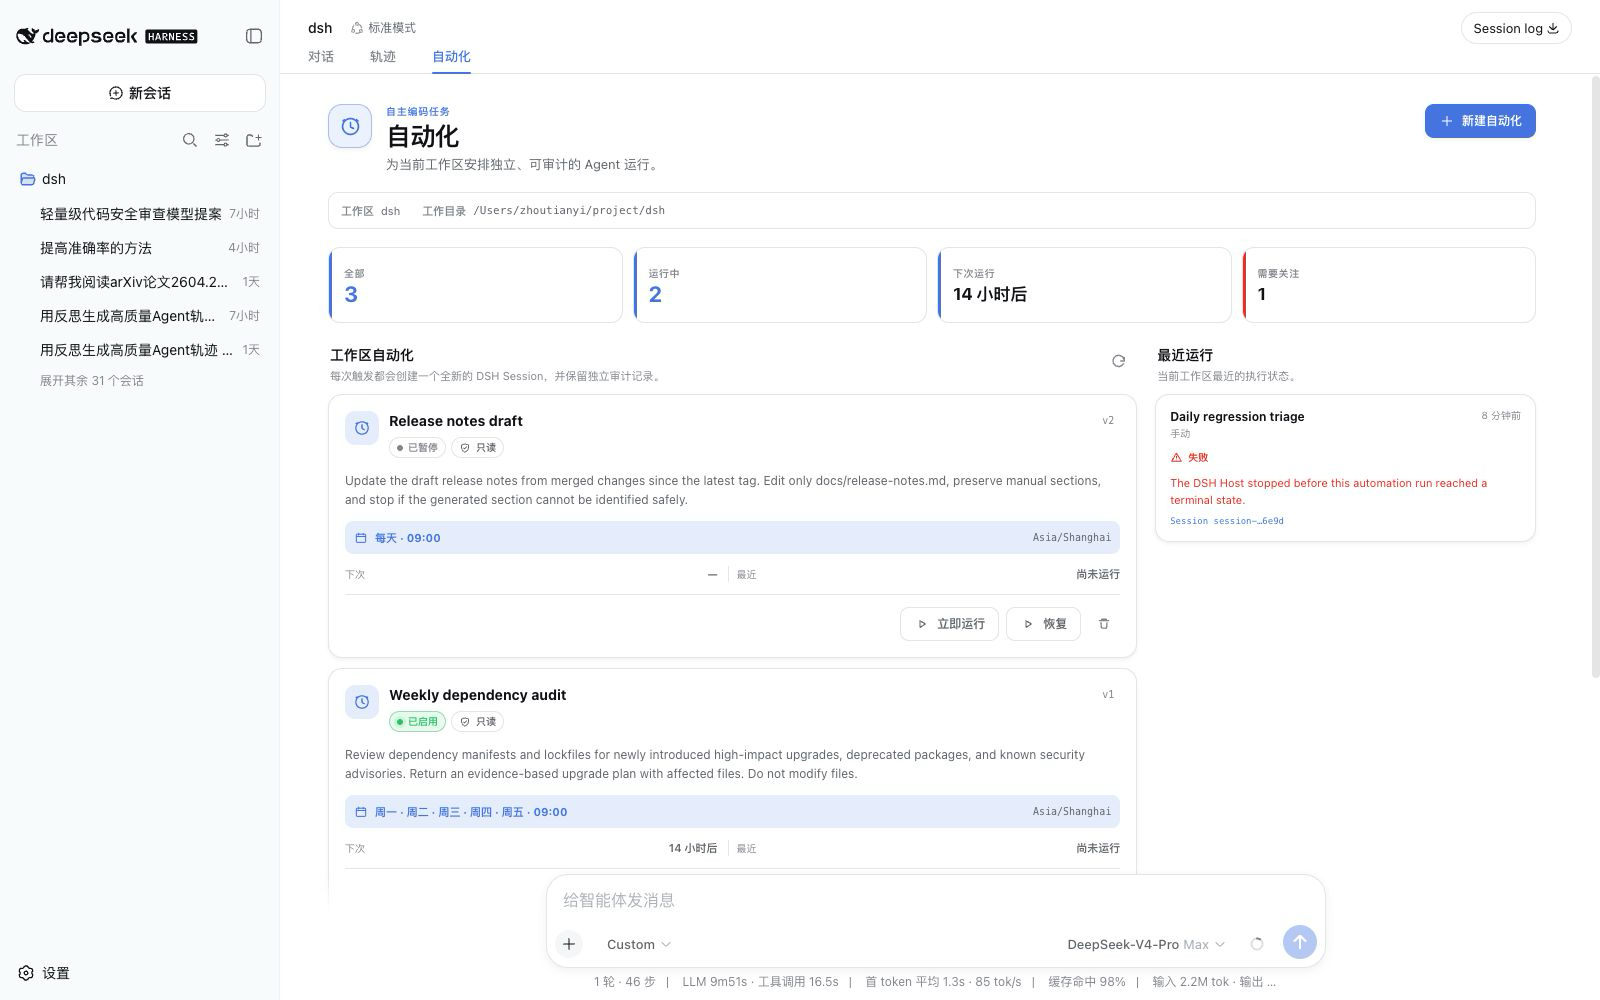Open conversation 请帮我阅读arXiv论文2604.2…
The width and height of the screenshot is (1600, 1000).
tap(140, 281)
